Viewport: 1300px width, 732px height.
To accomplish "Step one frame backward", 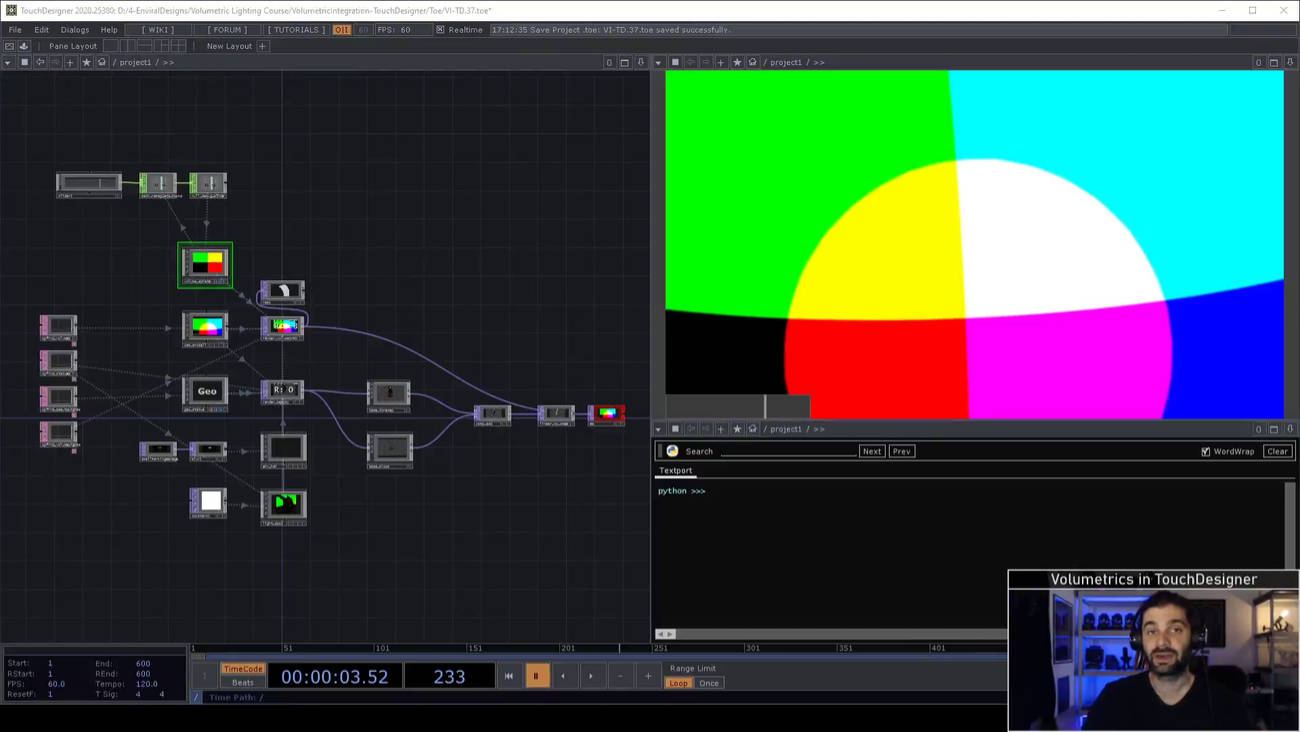I will click(563, 676).
